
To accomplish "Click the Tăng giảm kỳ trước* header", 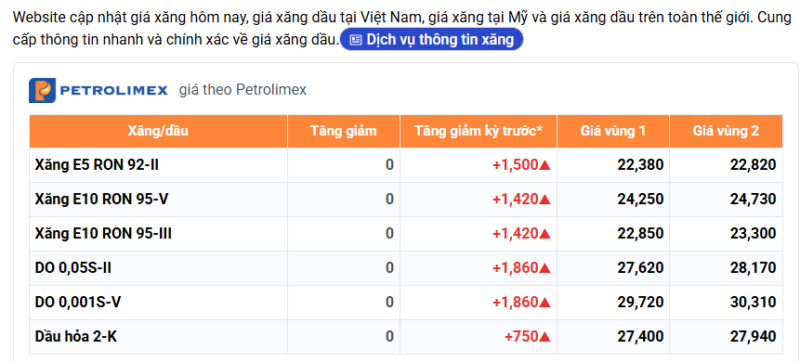I will tap(478, 132).
